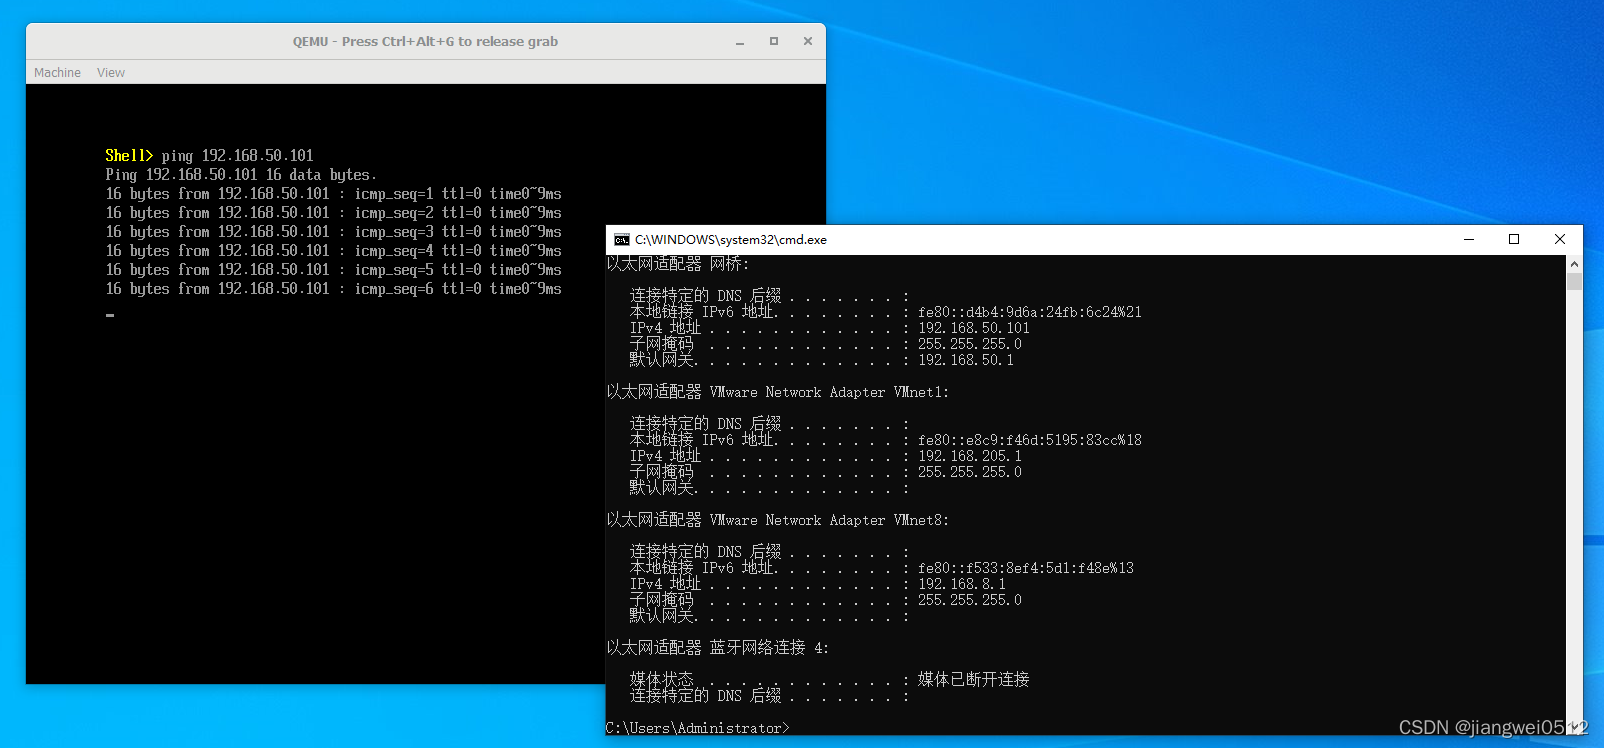1604x748 pixels.
Task: Maximize the QEMU window
Action: [x=773, y=42]
